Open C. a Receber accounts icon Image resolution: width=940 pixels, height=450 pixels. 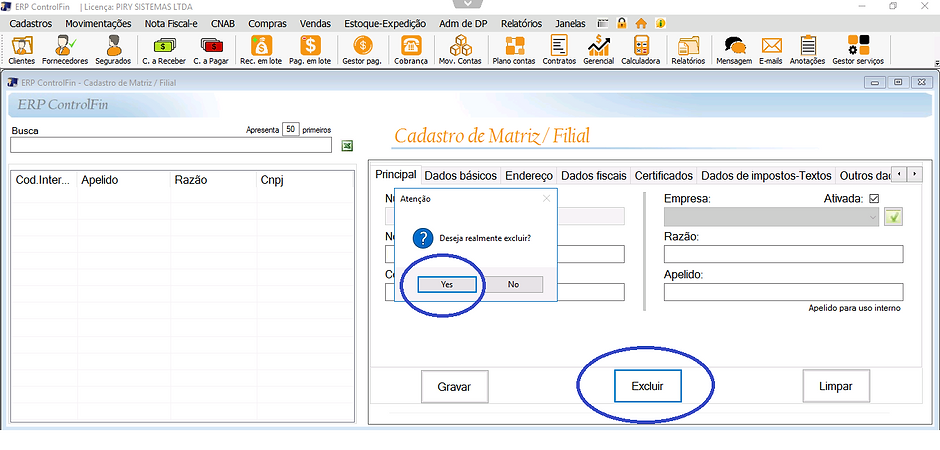[164, 50]
